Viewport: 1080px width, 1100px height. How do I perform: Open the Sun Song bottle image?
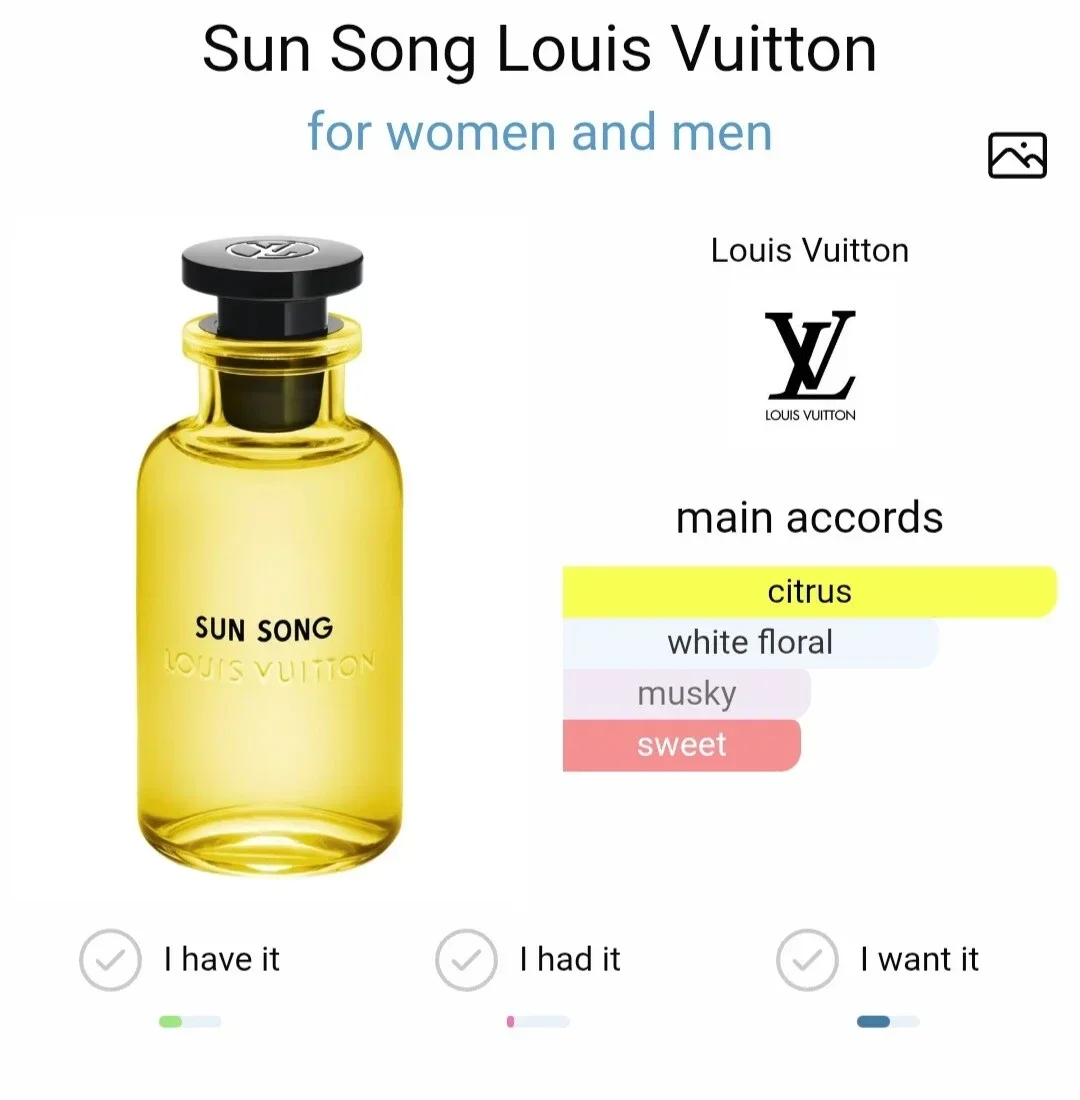point(270,560)
